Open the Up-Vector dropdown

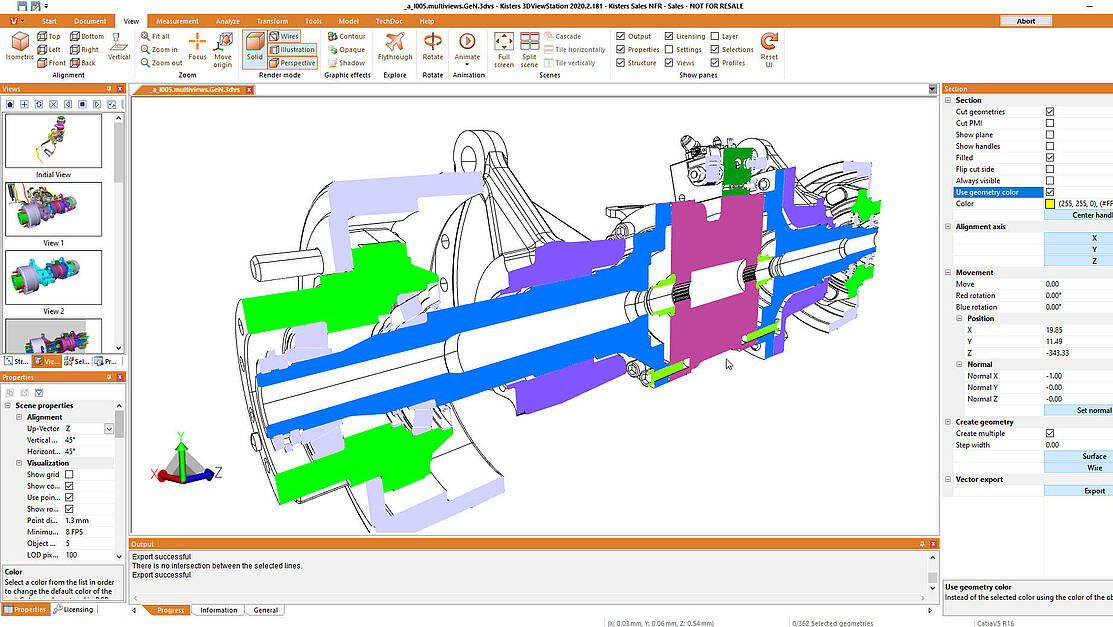109,428
